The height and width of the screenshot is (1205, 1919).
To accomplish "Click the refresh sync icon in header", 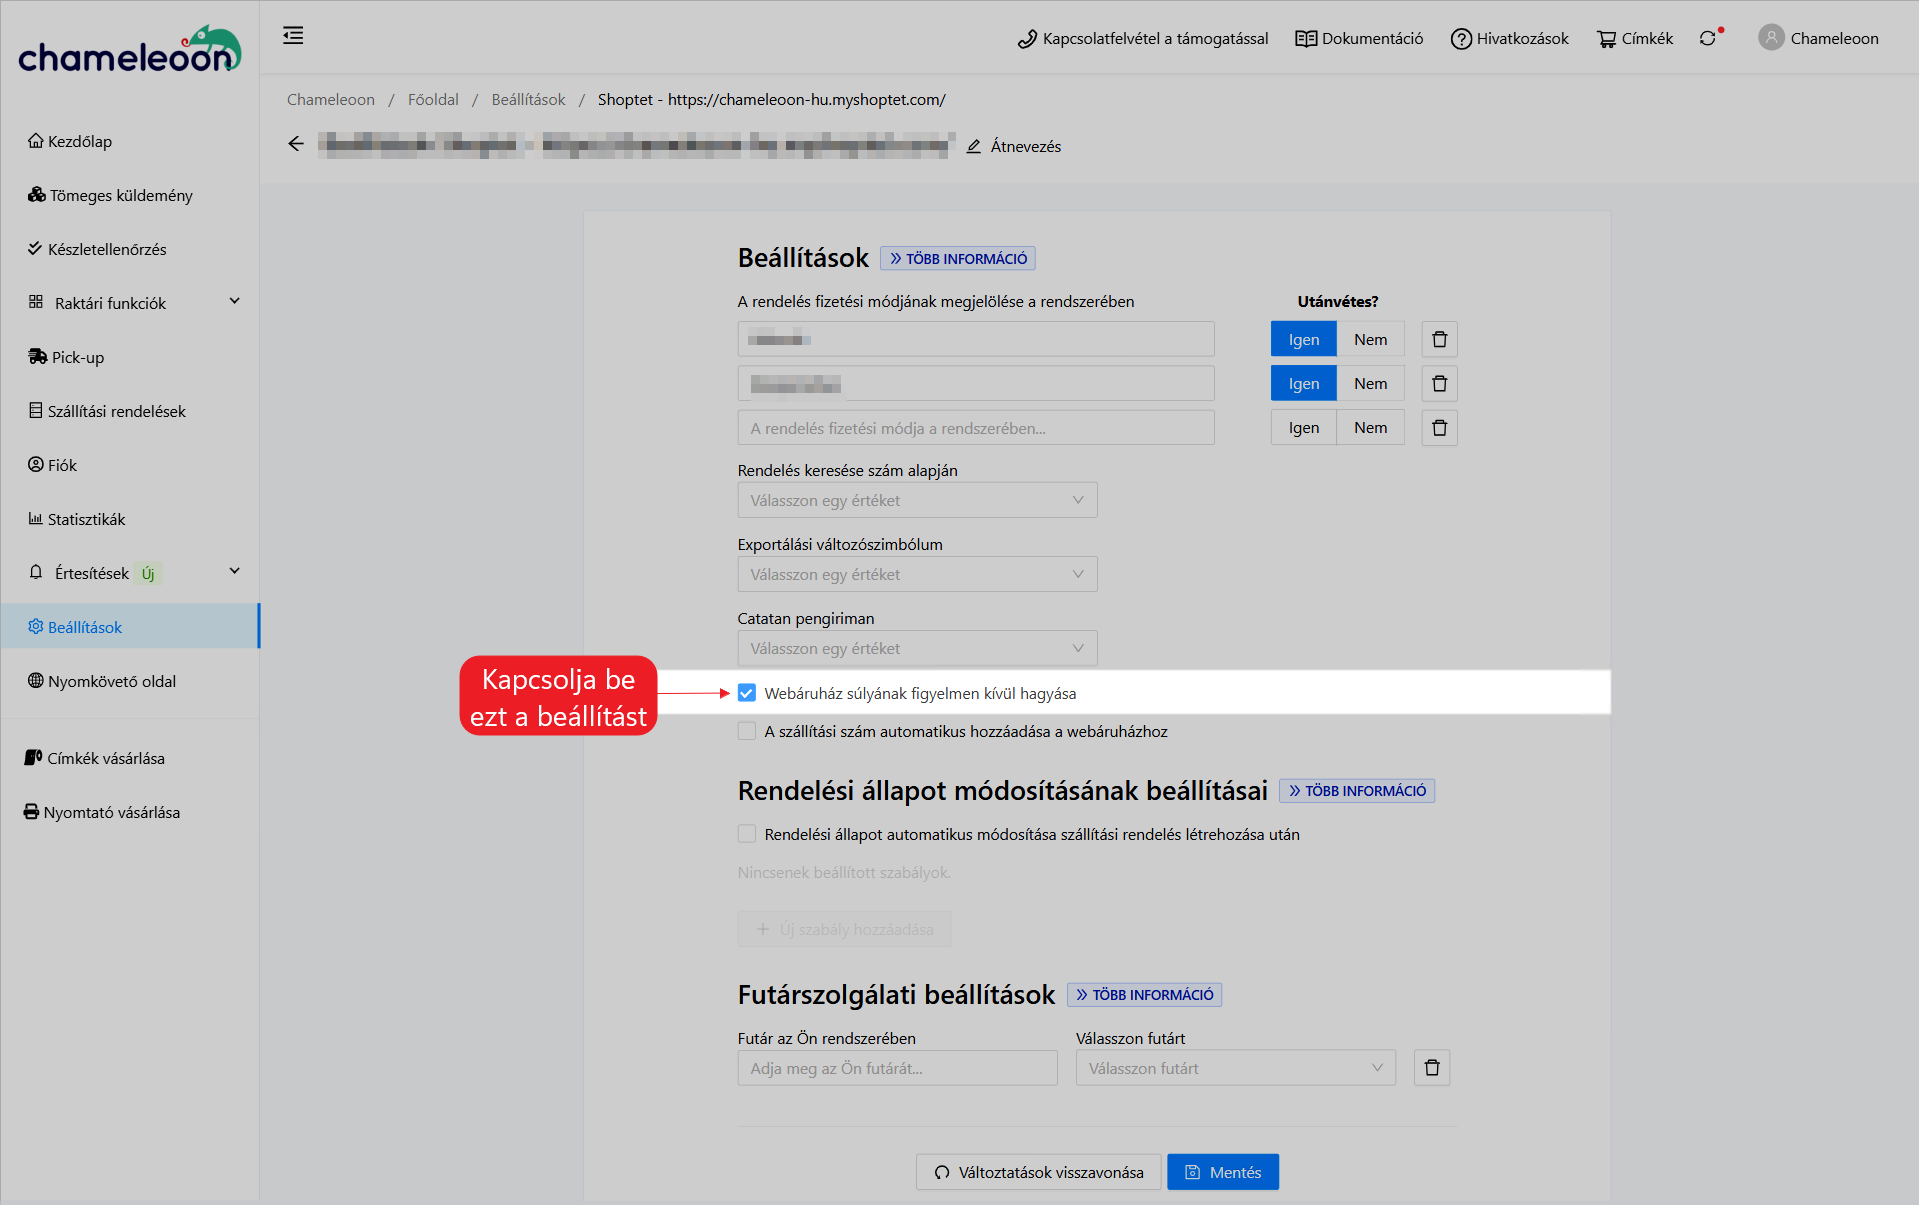I will click(x=1708, y=38).
